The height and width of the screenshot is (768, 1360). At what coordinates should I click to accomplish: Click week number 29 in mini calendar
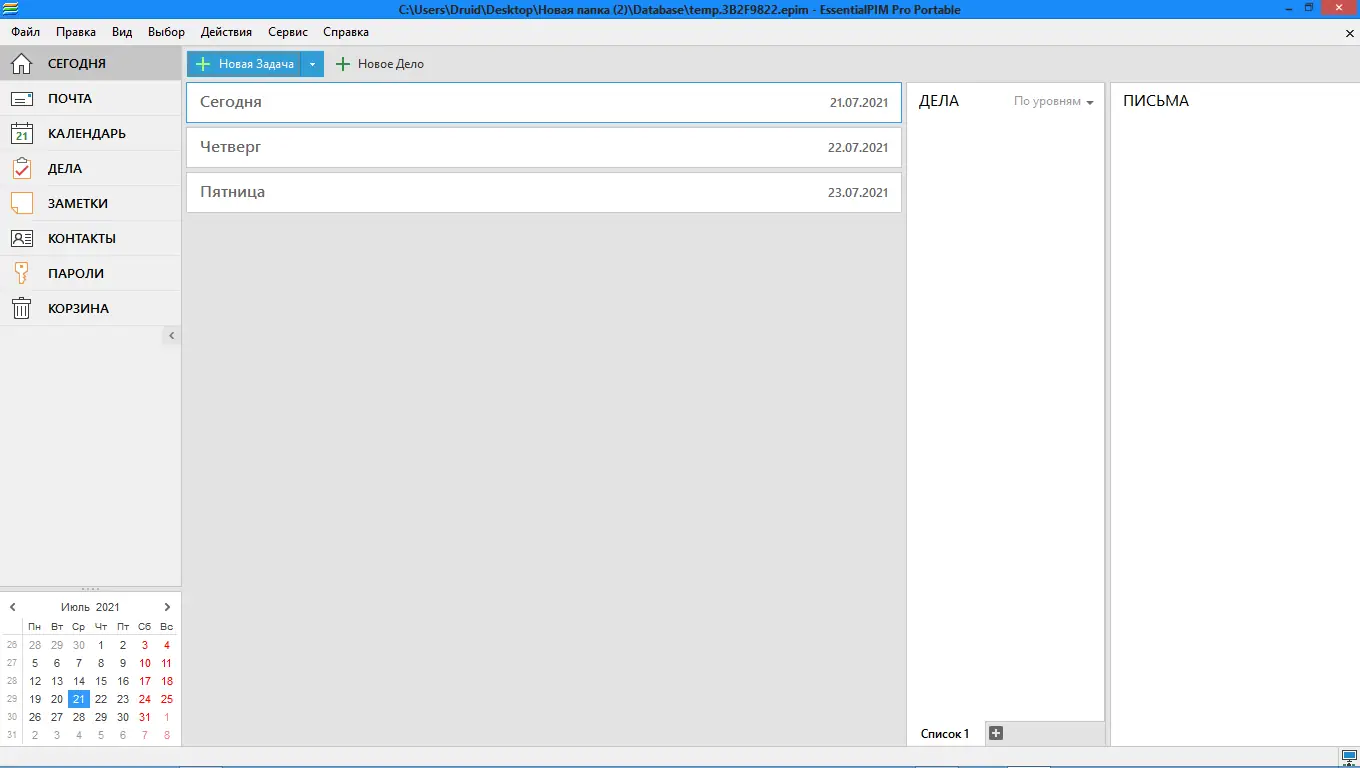tap(12, 699)
